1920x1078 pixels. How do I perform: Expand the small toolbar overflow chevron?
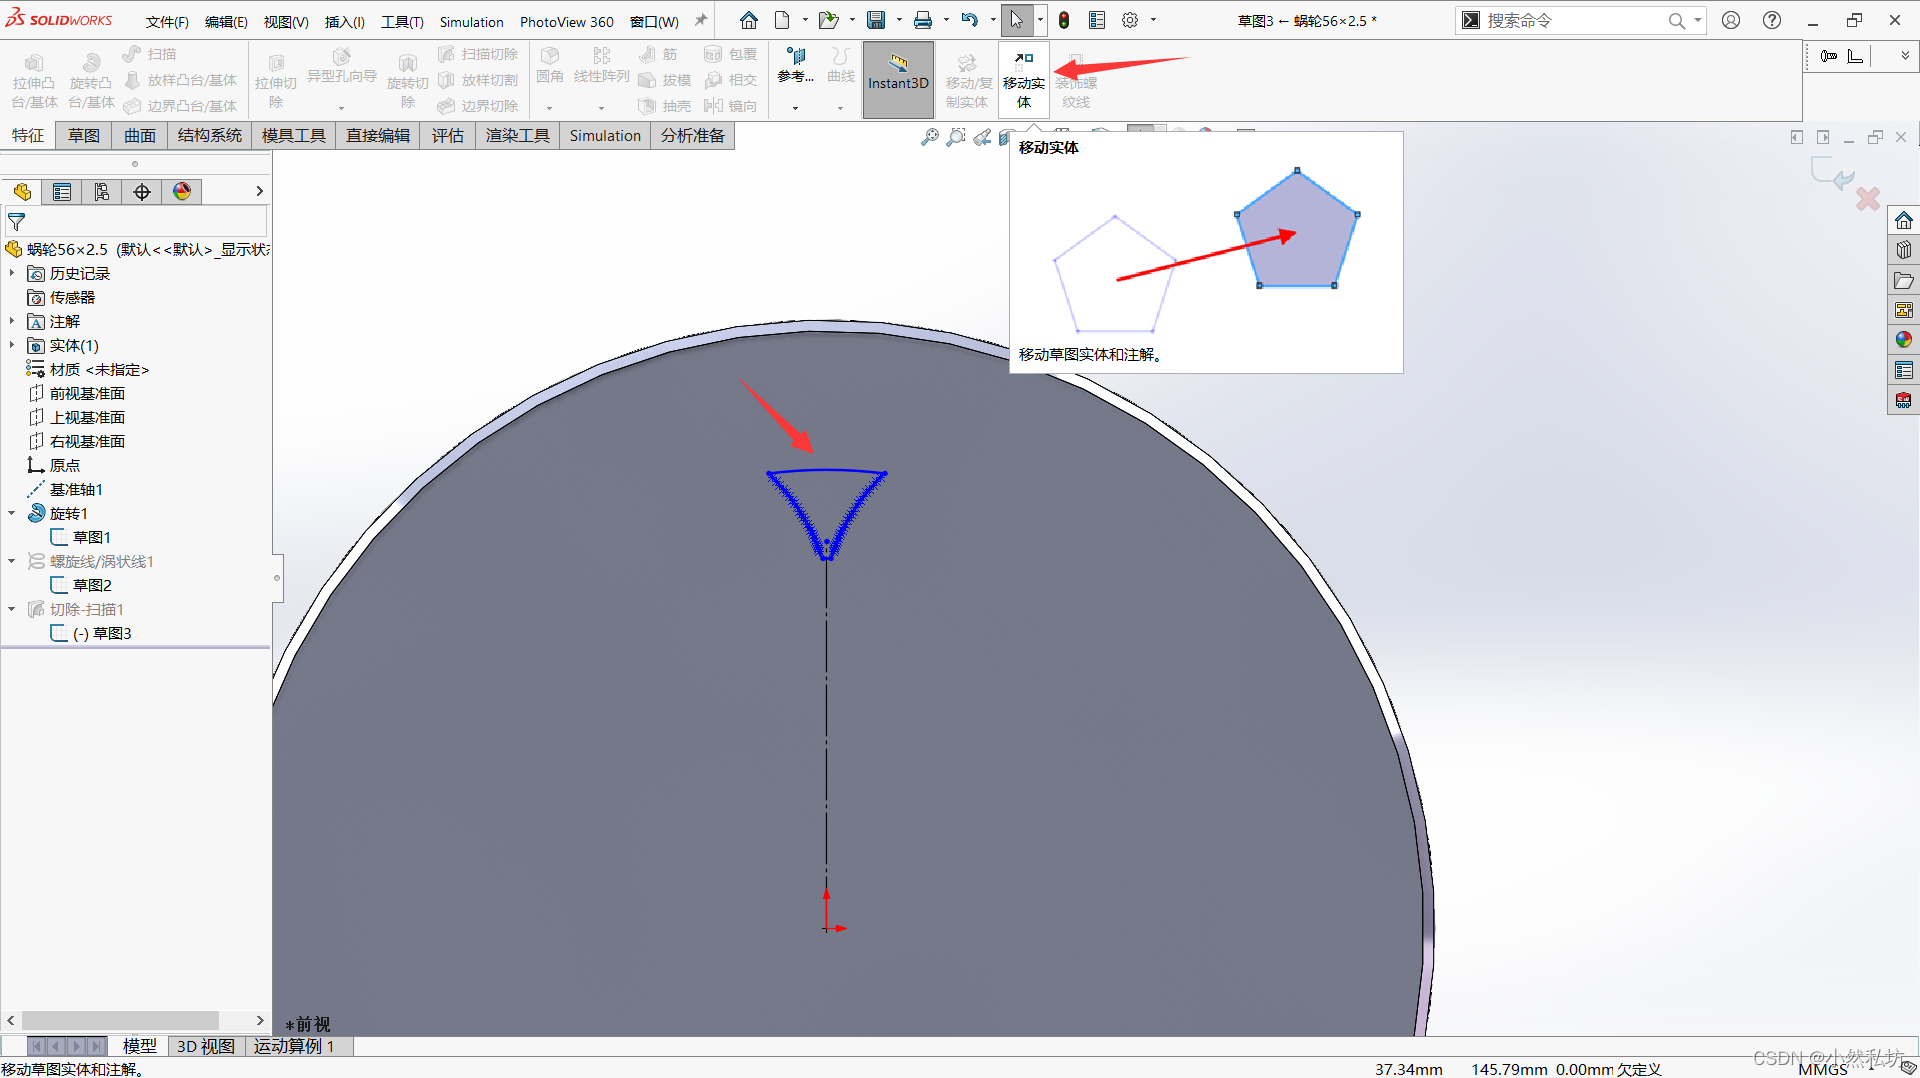click(1905, 56)
